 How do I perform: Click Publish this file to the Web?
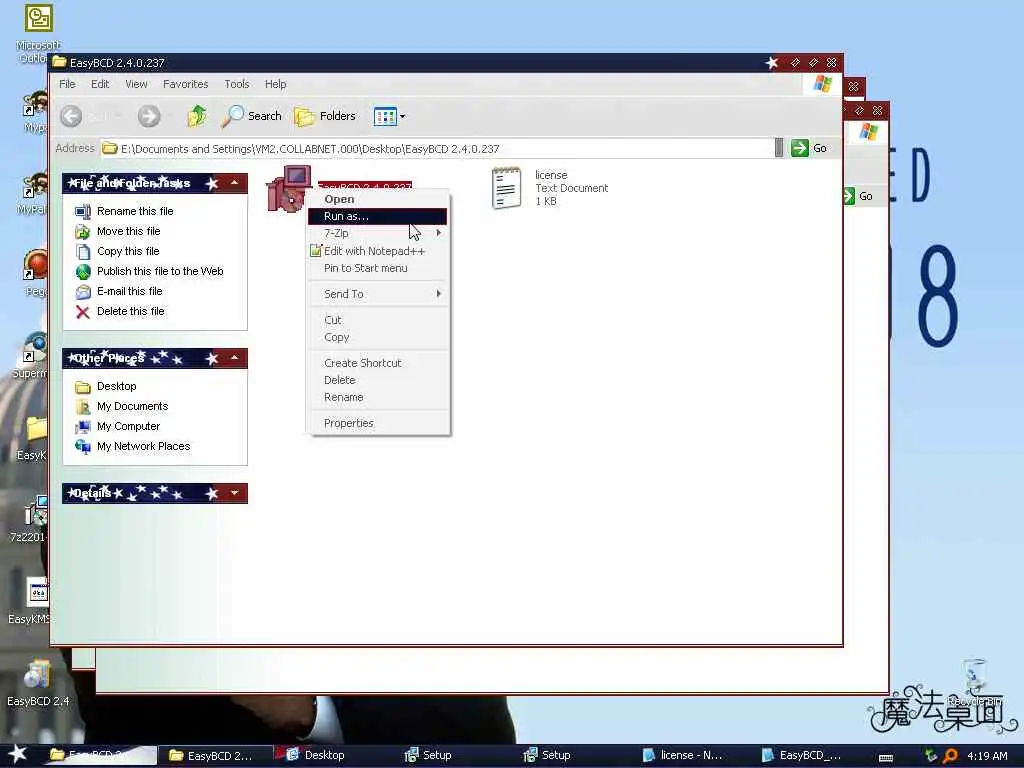[x=160, y=271]
